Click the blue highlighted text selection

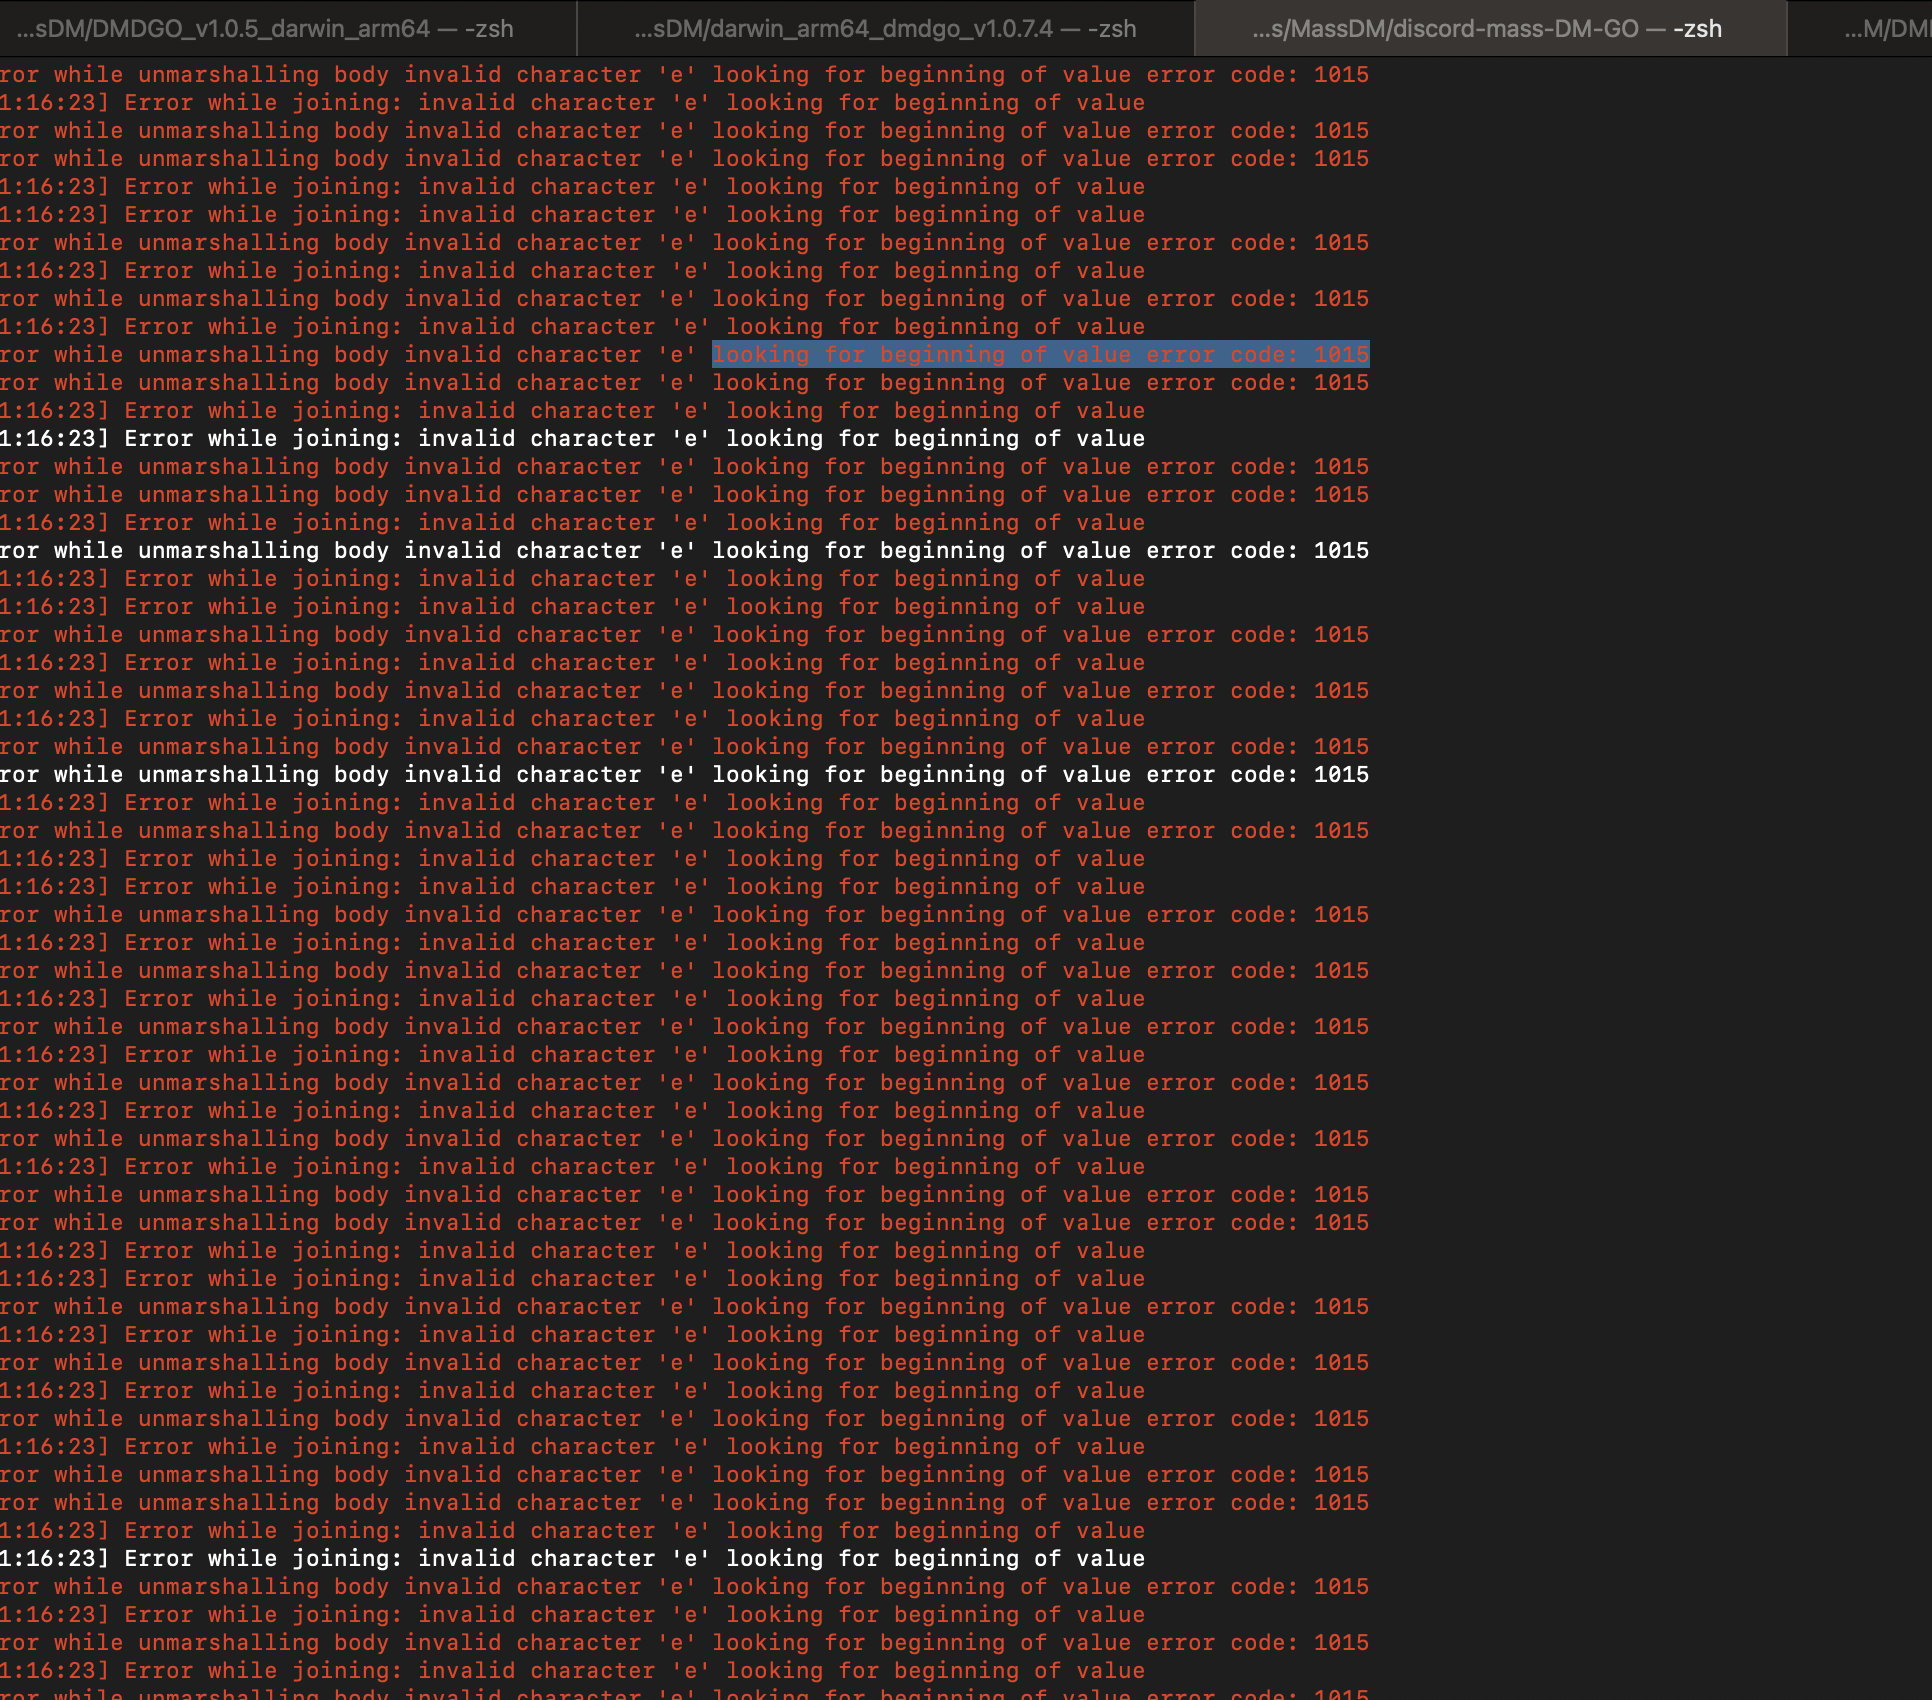click(1040, 355)
